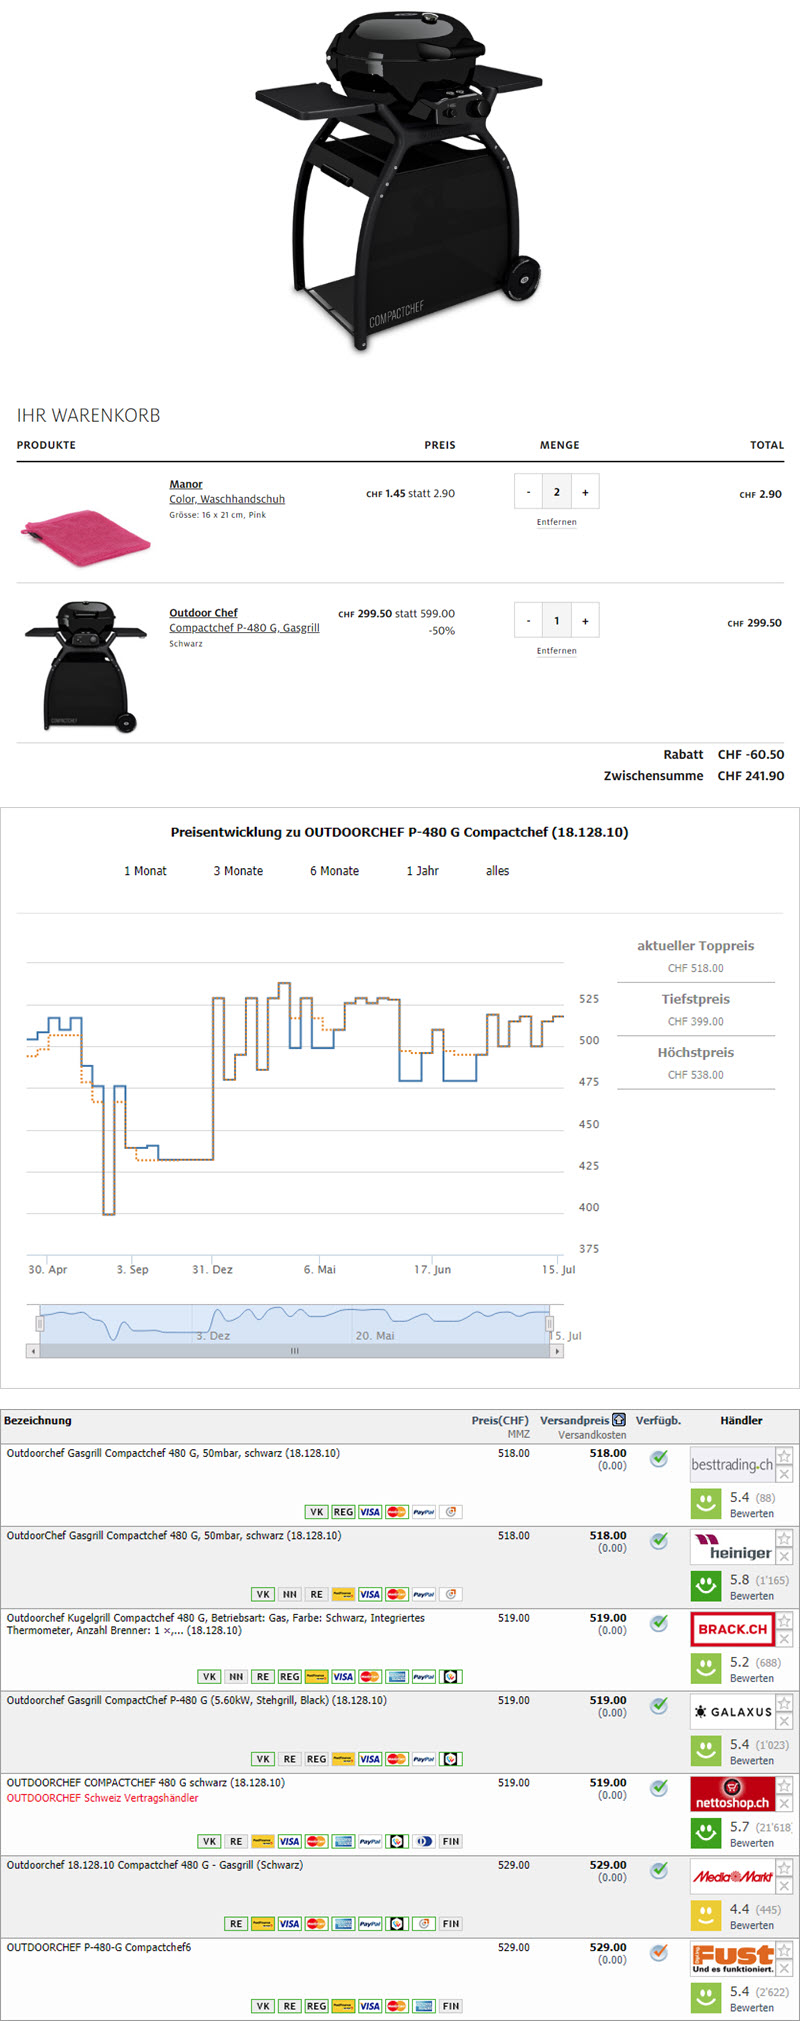Remove the Waschhandschuh via its Entfernen link
The image size is (800, 2021).
pos(556,522)
